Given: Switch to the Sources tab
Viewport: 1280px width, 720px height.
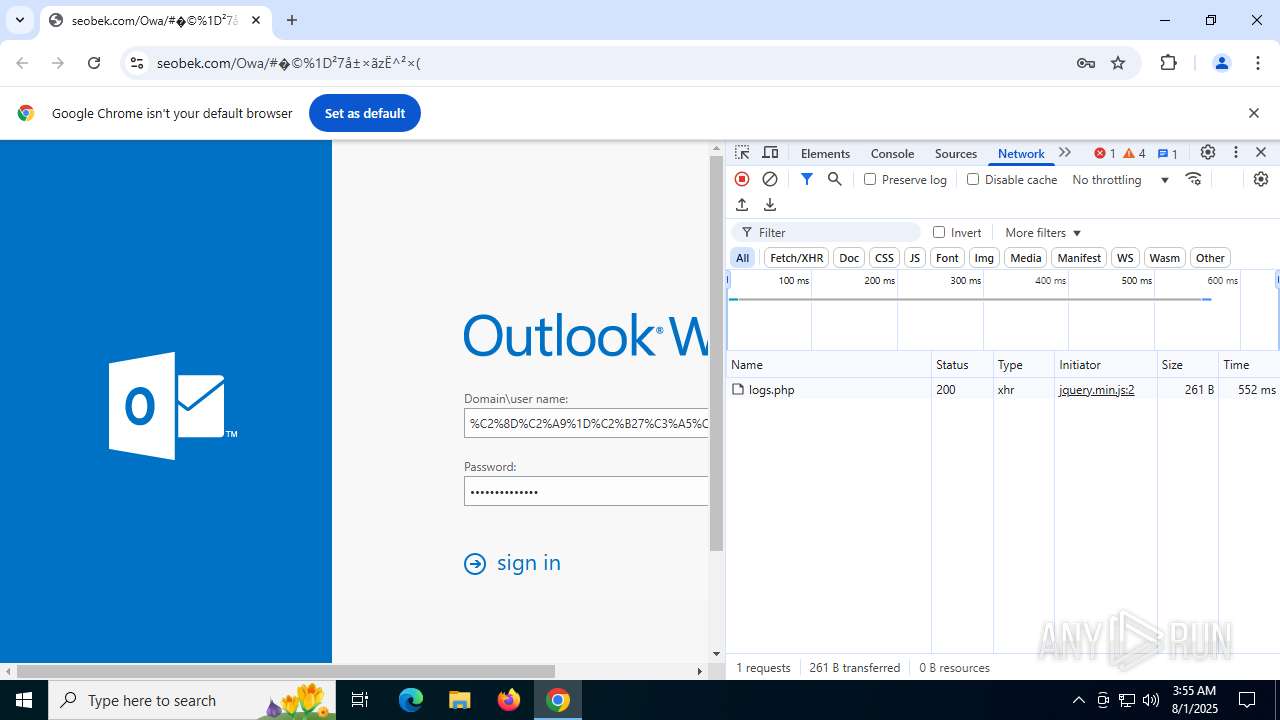Looking at the screenshot, I should pyautogui.click(x=955, y=153).
